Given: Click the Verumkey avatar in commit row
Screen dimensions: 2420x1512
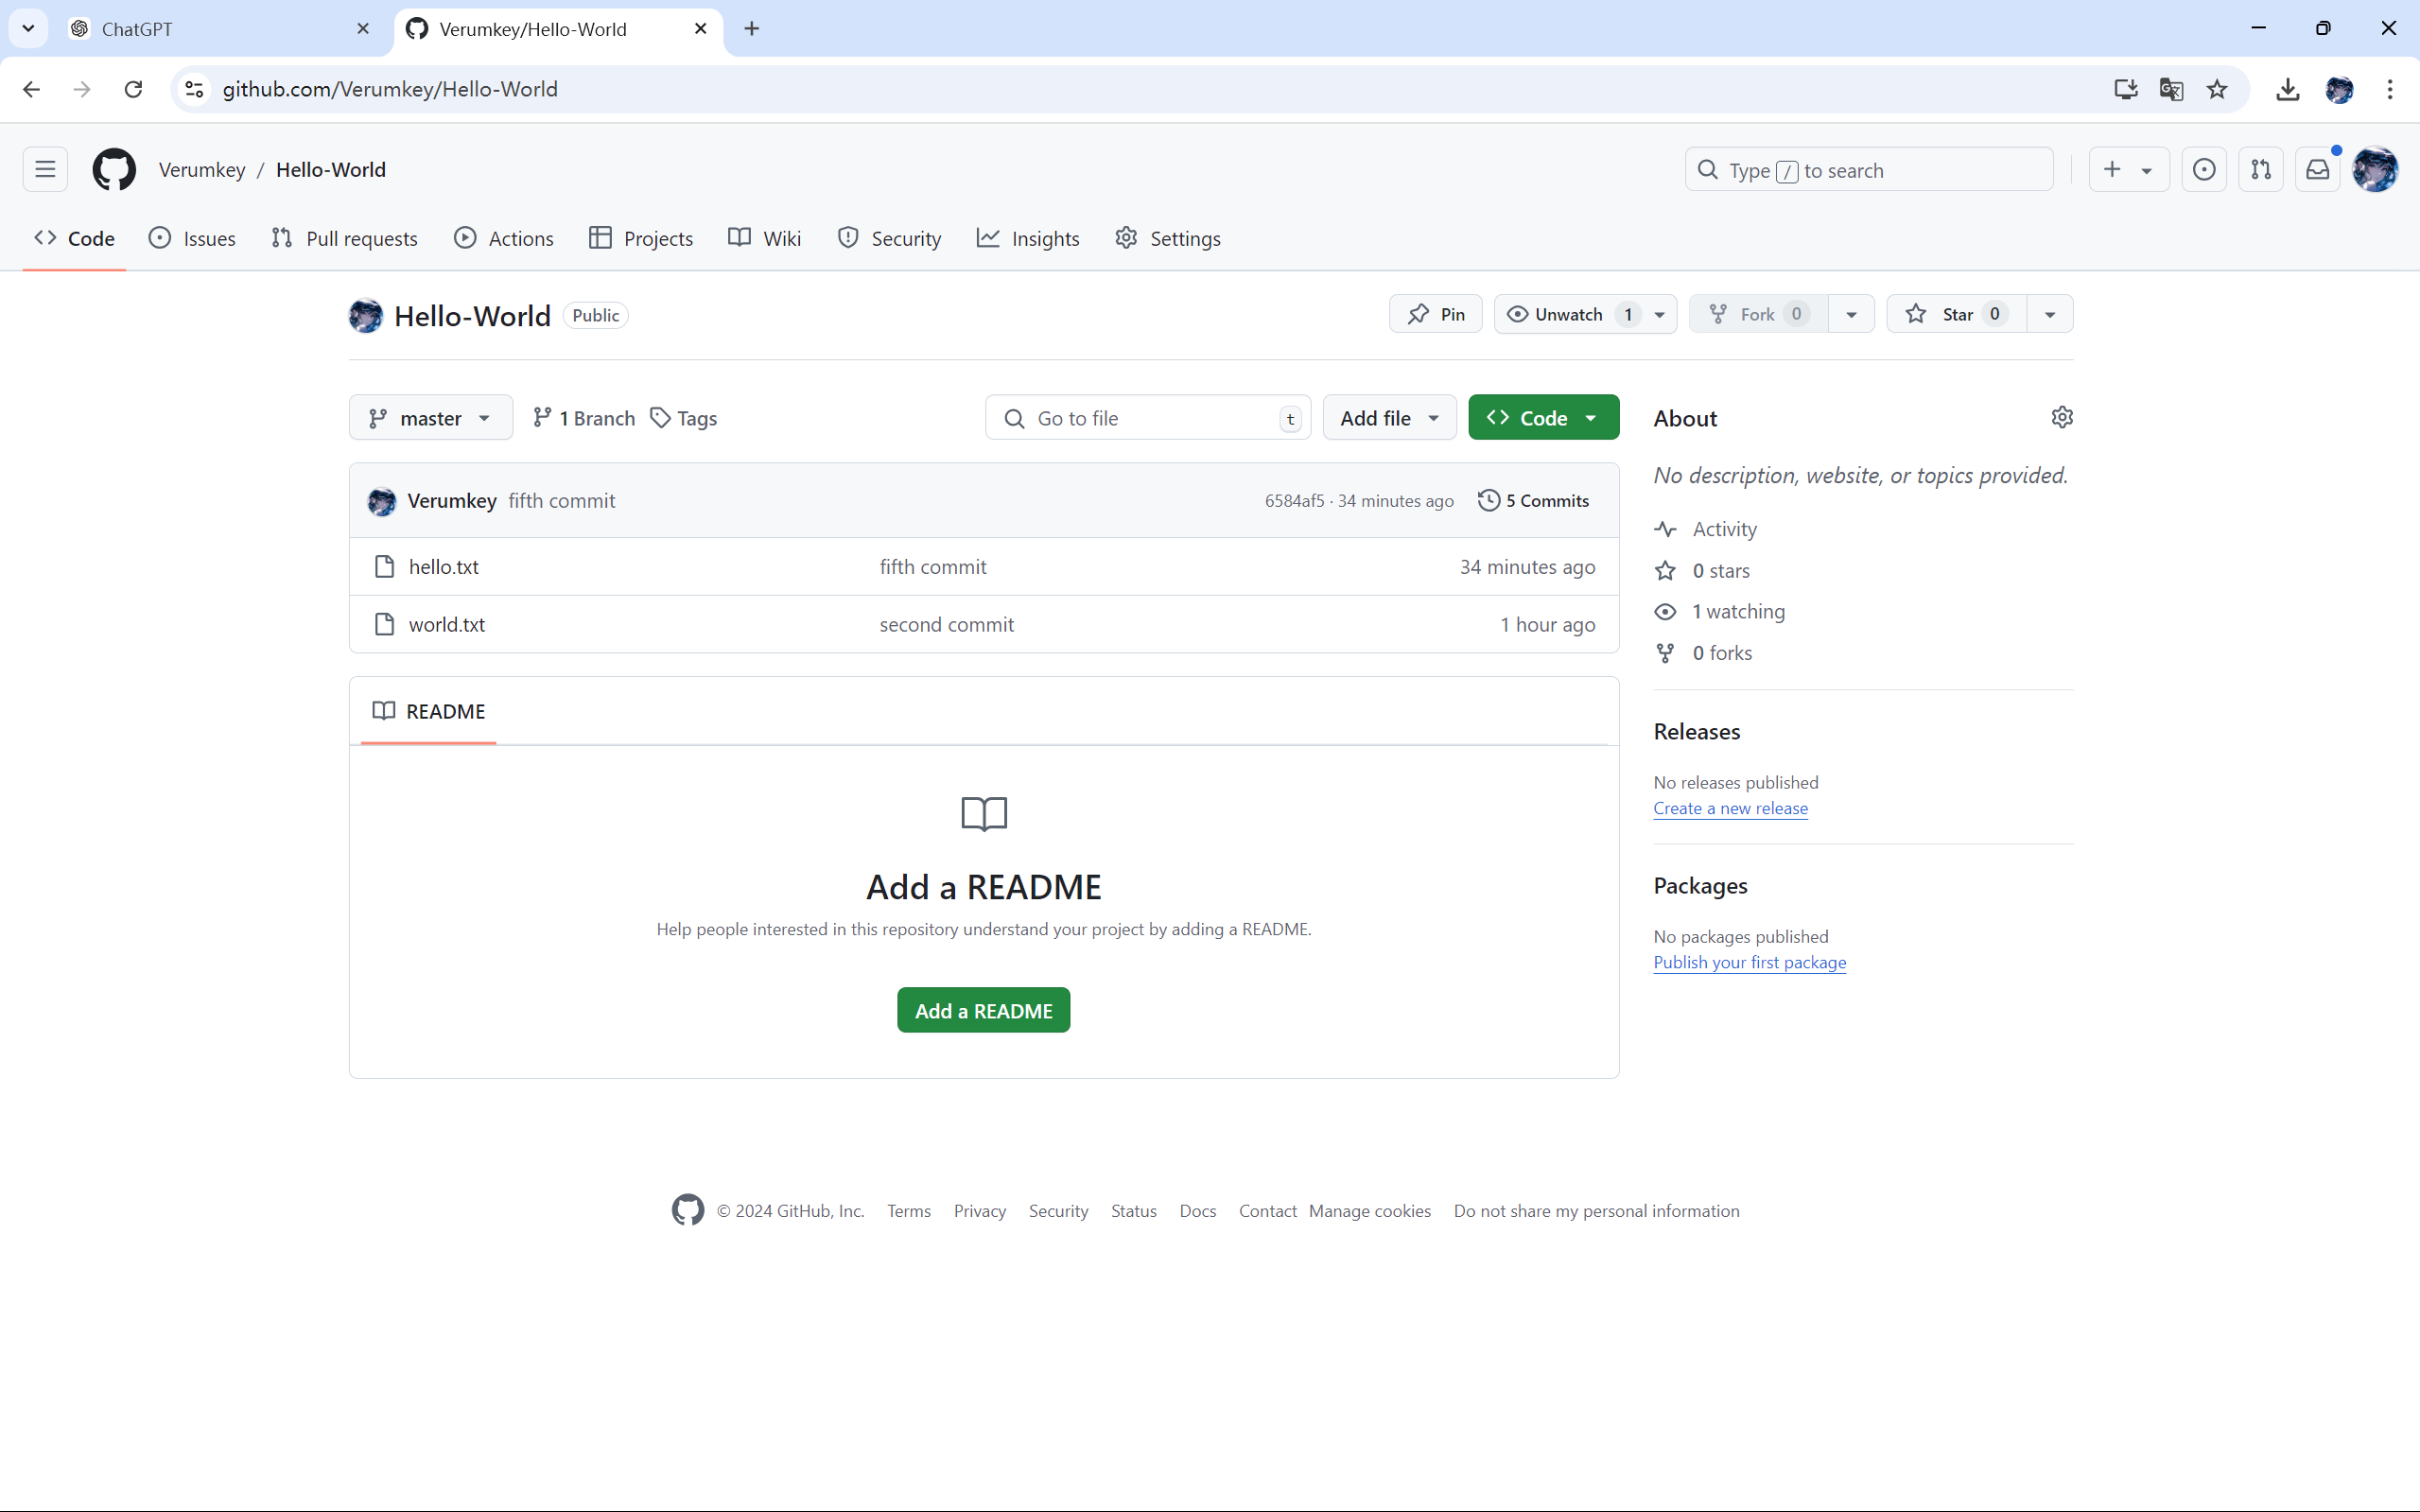Looking at the screenshot, I should click(x=382, y=501).
